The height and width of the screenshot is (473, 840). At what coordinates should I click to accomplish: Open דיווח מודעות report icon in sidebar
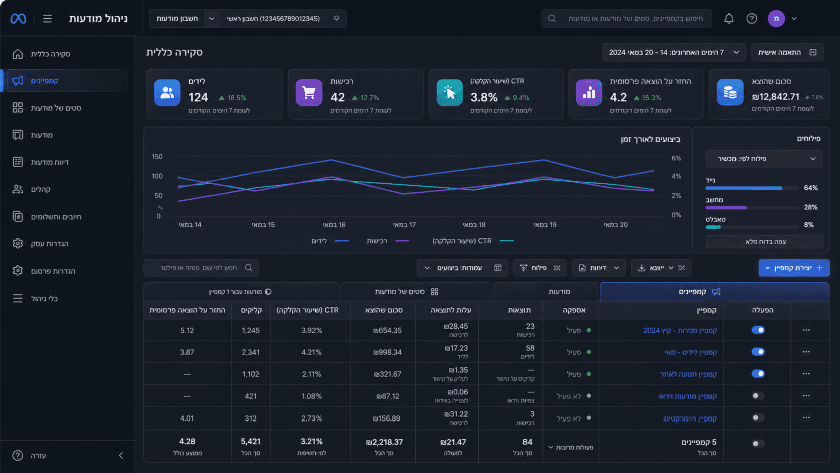coord(18,162)
